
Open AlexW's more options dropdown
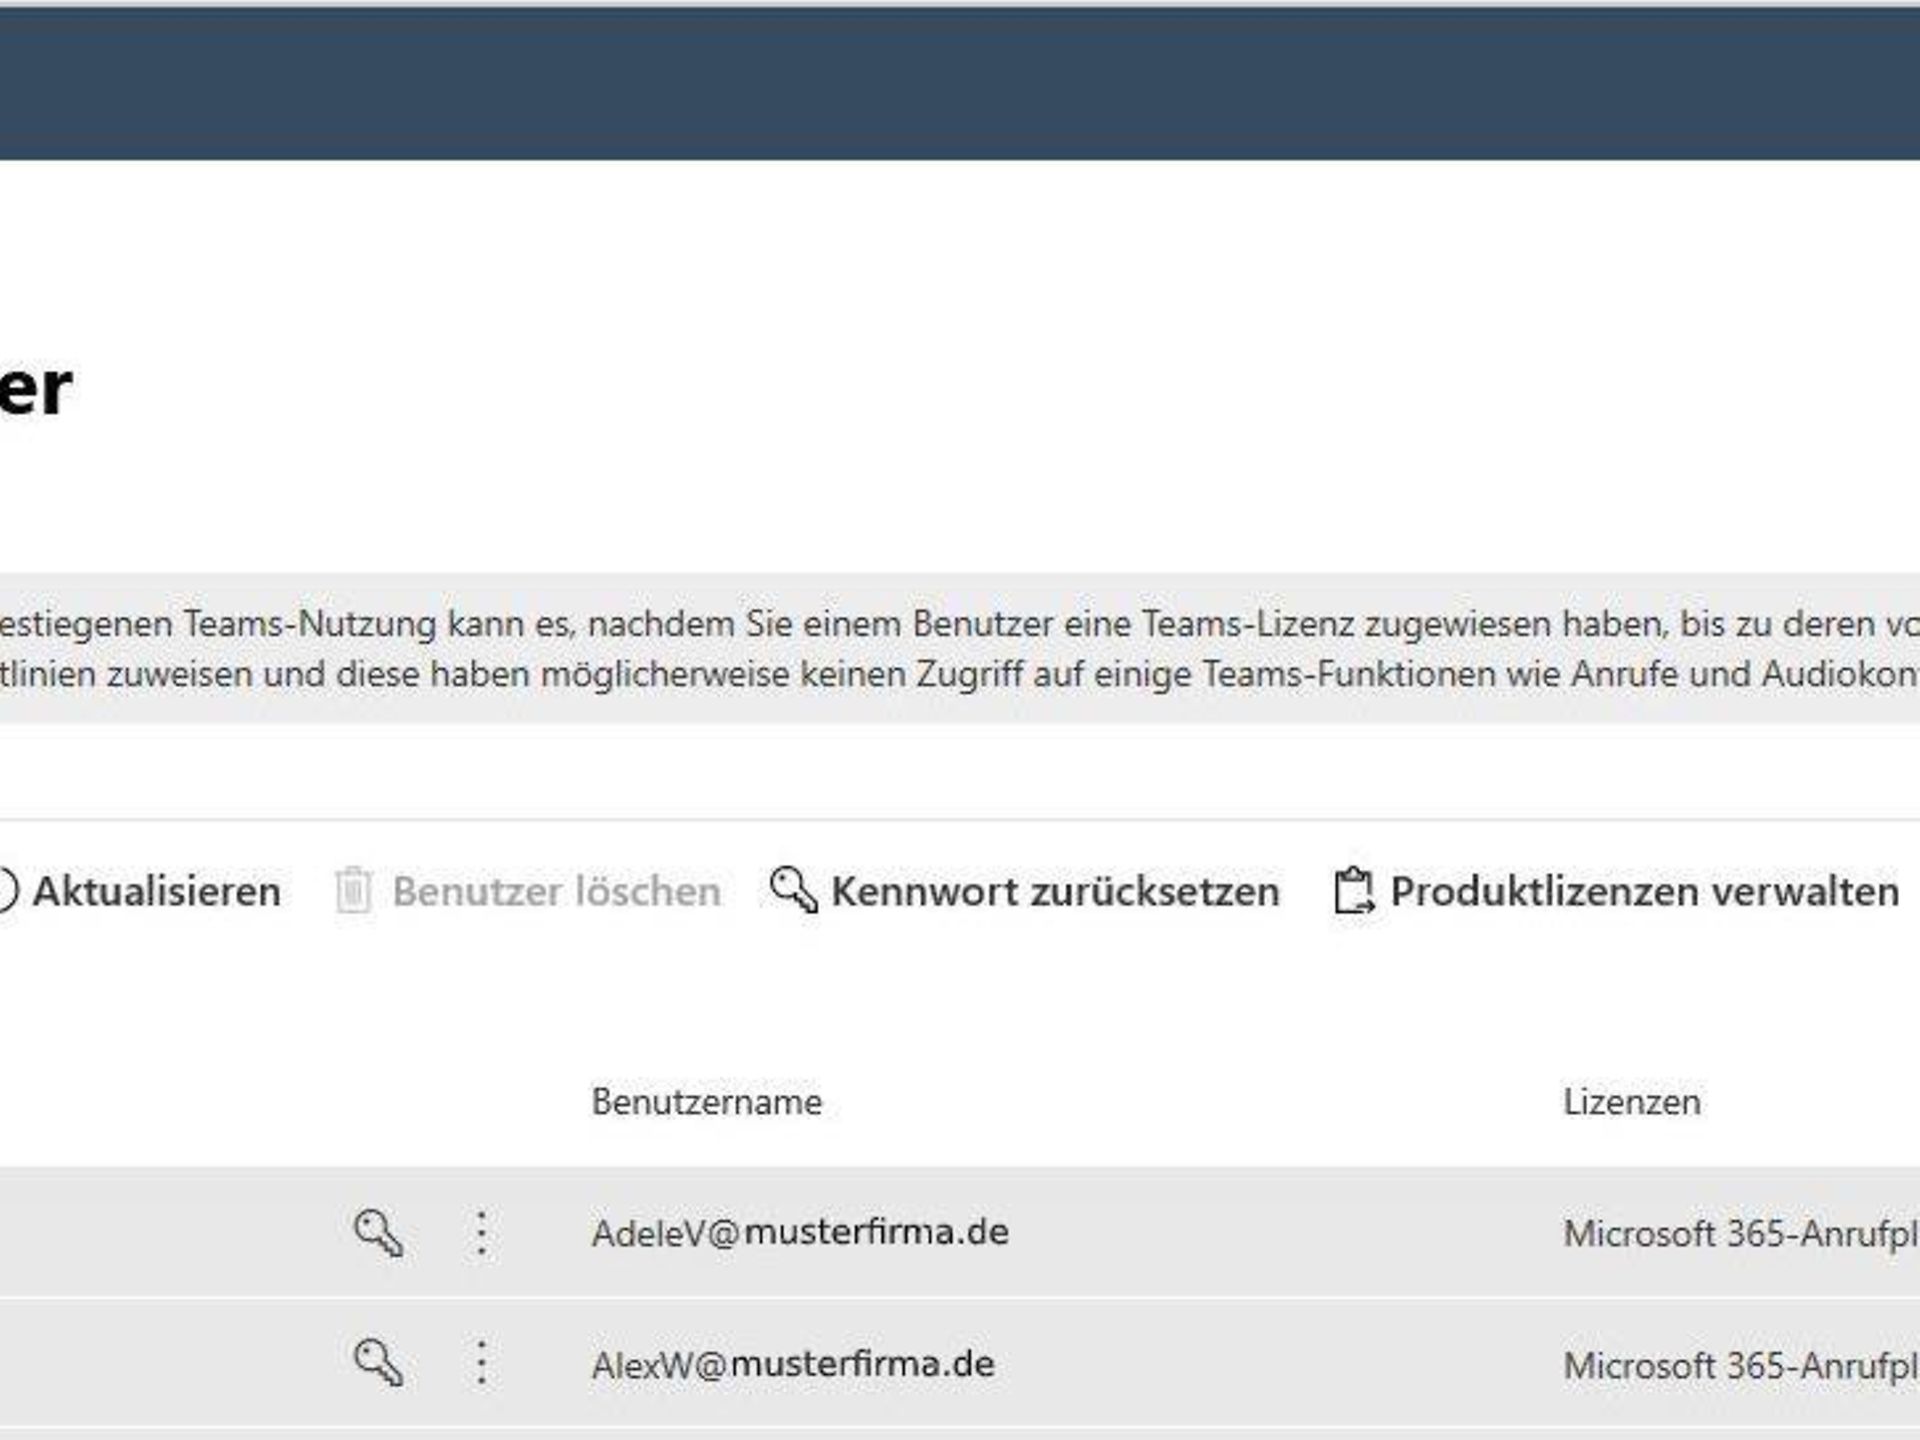tap(483, 1363)
